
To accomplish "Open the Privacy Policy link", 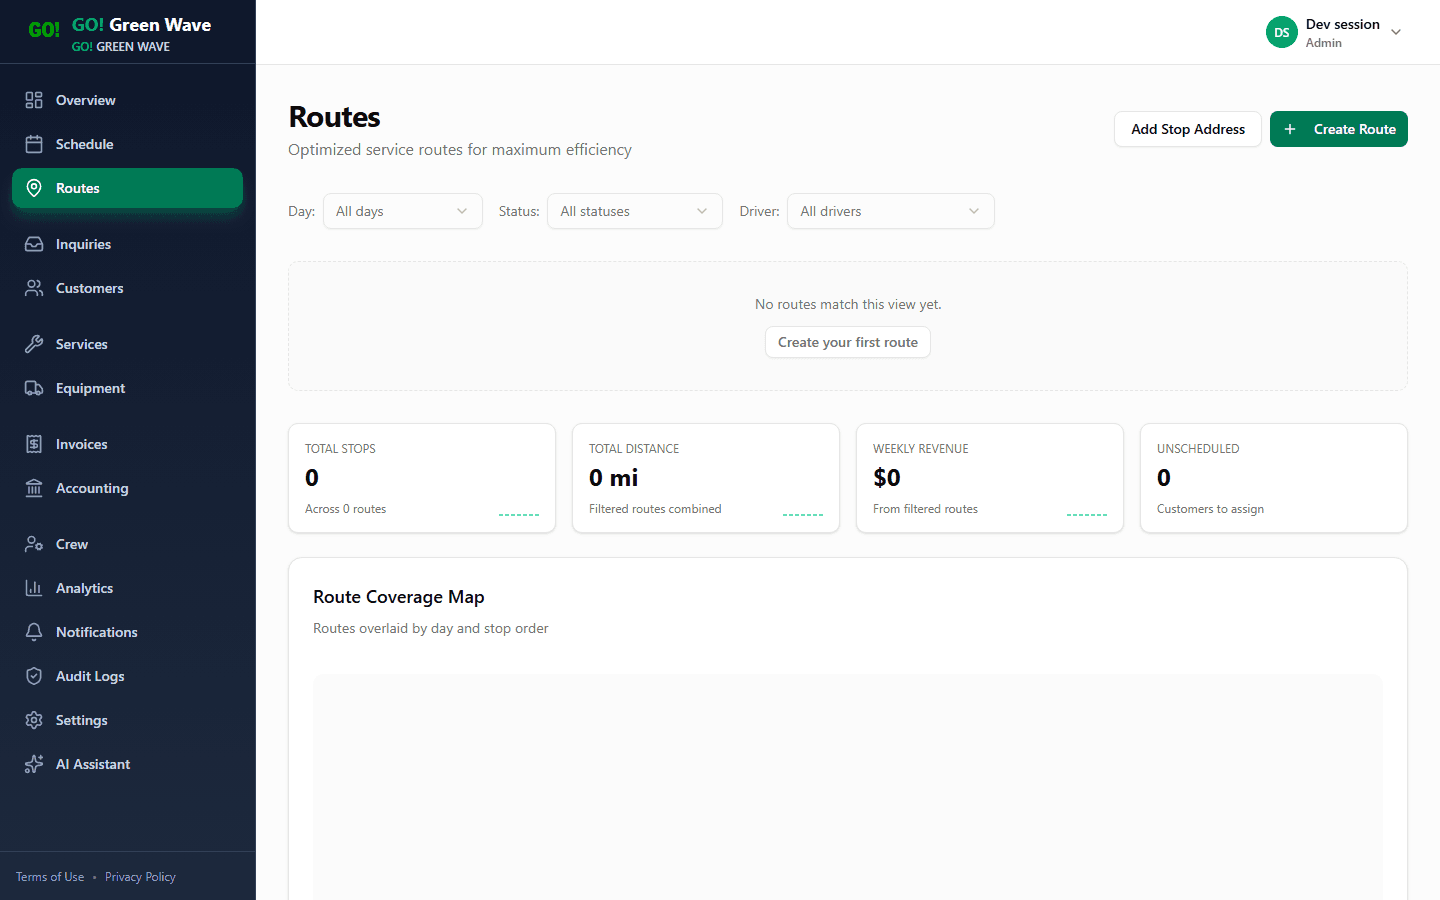I will pos(140,876).
